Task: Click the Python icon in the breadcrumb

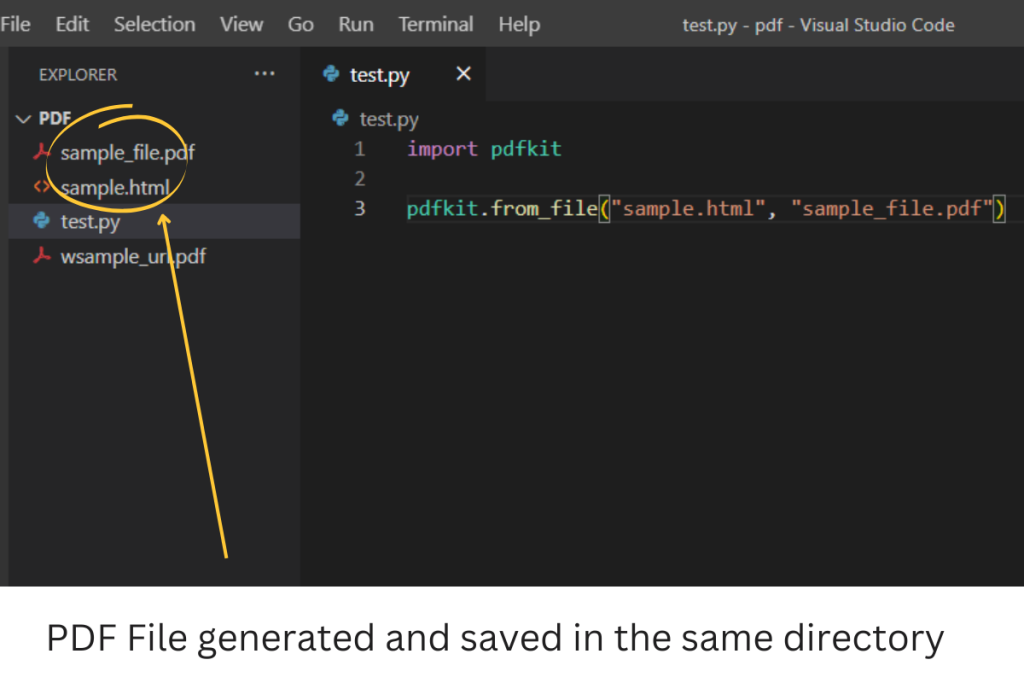Action: pyautogui.click(x=340, y=119)
